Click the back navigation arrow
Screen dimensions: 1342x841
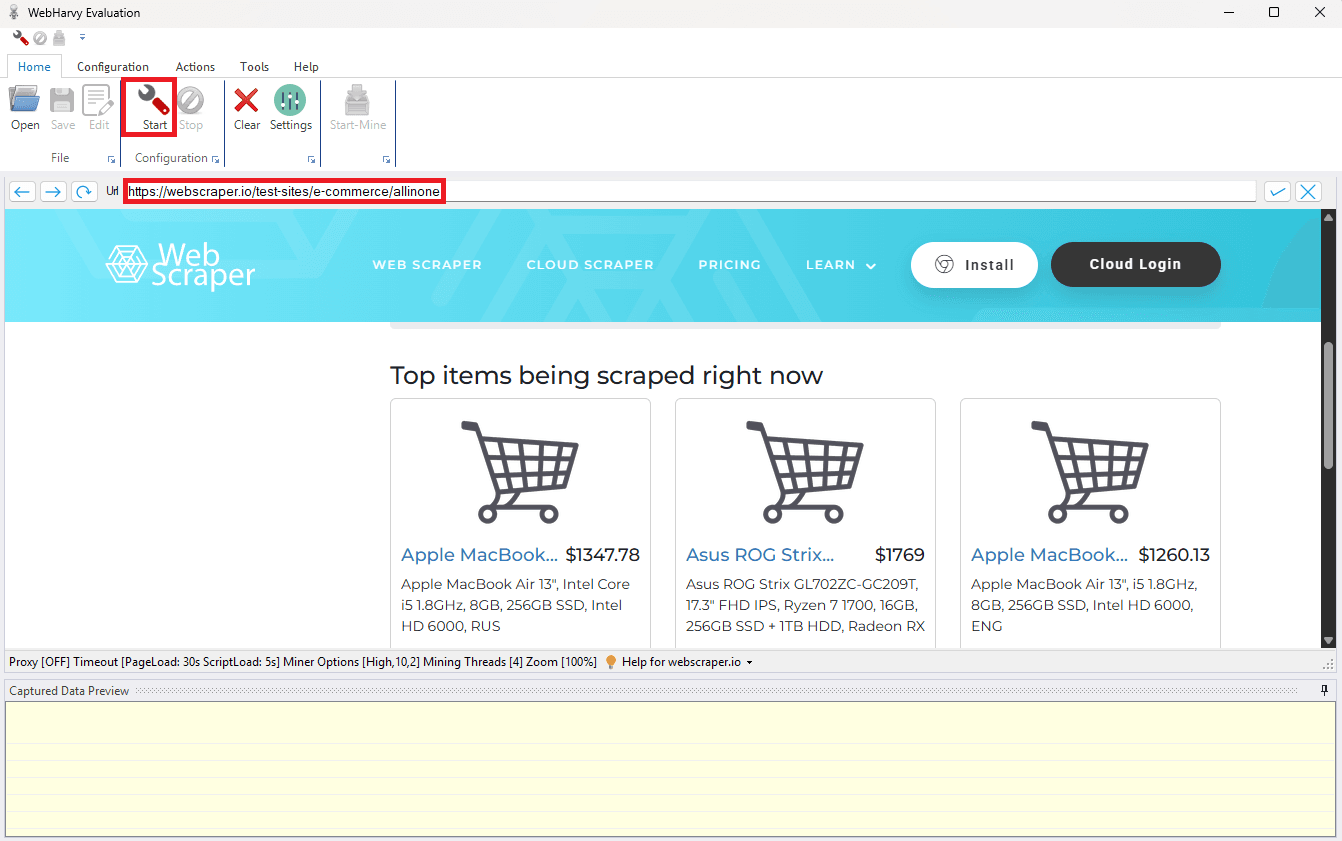[21, 191]
